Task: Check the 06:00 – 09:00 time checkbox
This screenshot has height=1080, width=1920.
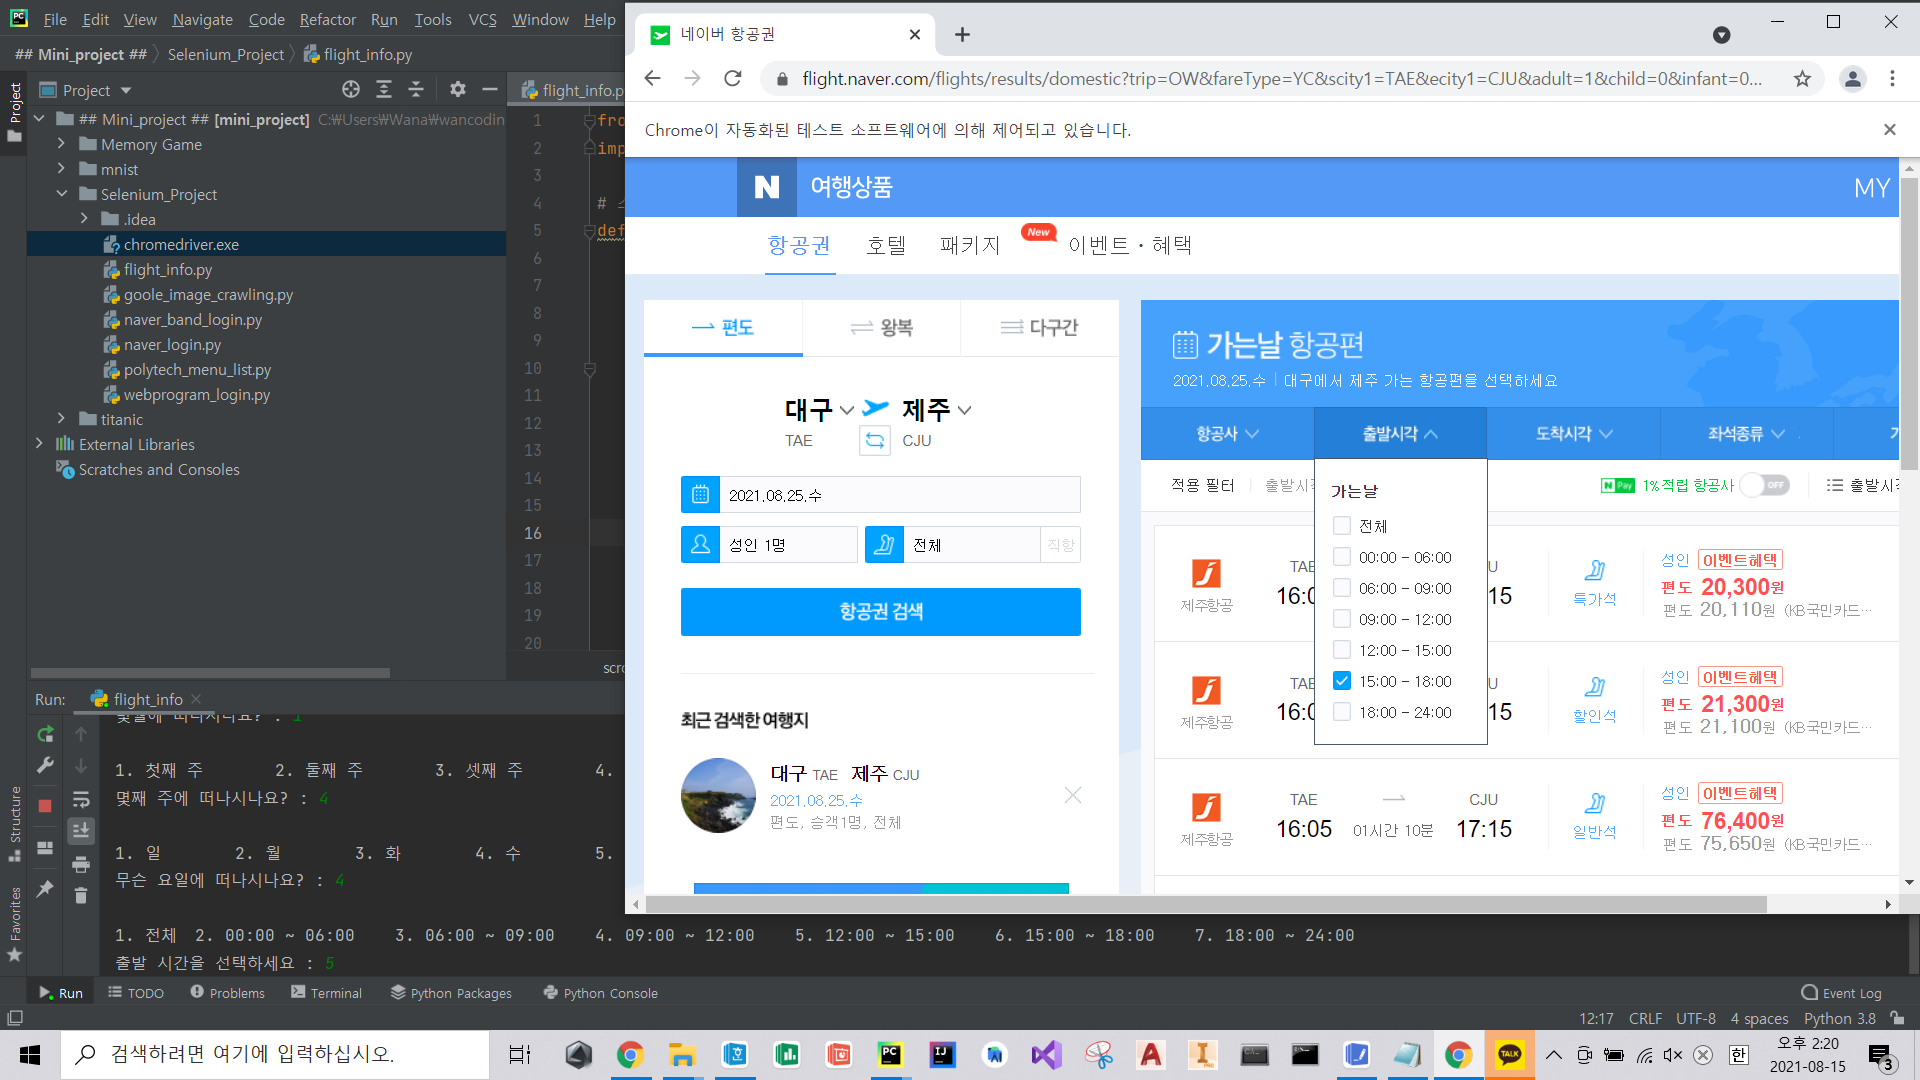Action: tap(1342, 588)
